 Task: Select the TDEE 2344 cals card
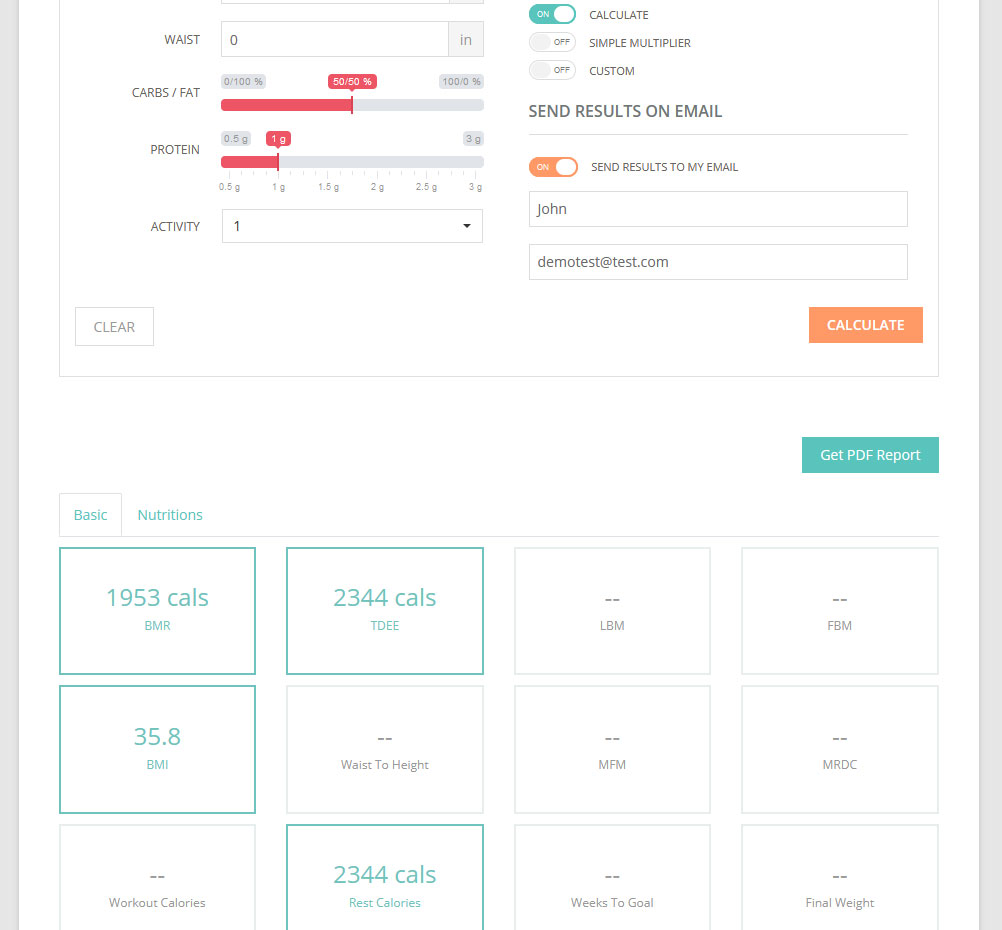click(x=385, y=610)
